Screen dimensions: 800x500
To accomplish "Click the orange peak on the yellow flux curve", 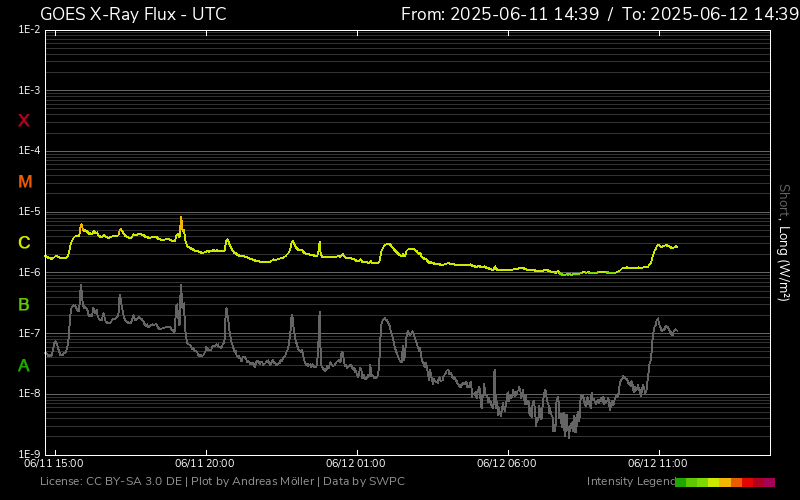I will (181, 220).
